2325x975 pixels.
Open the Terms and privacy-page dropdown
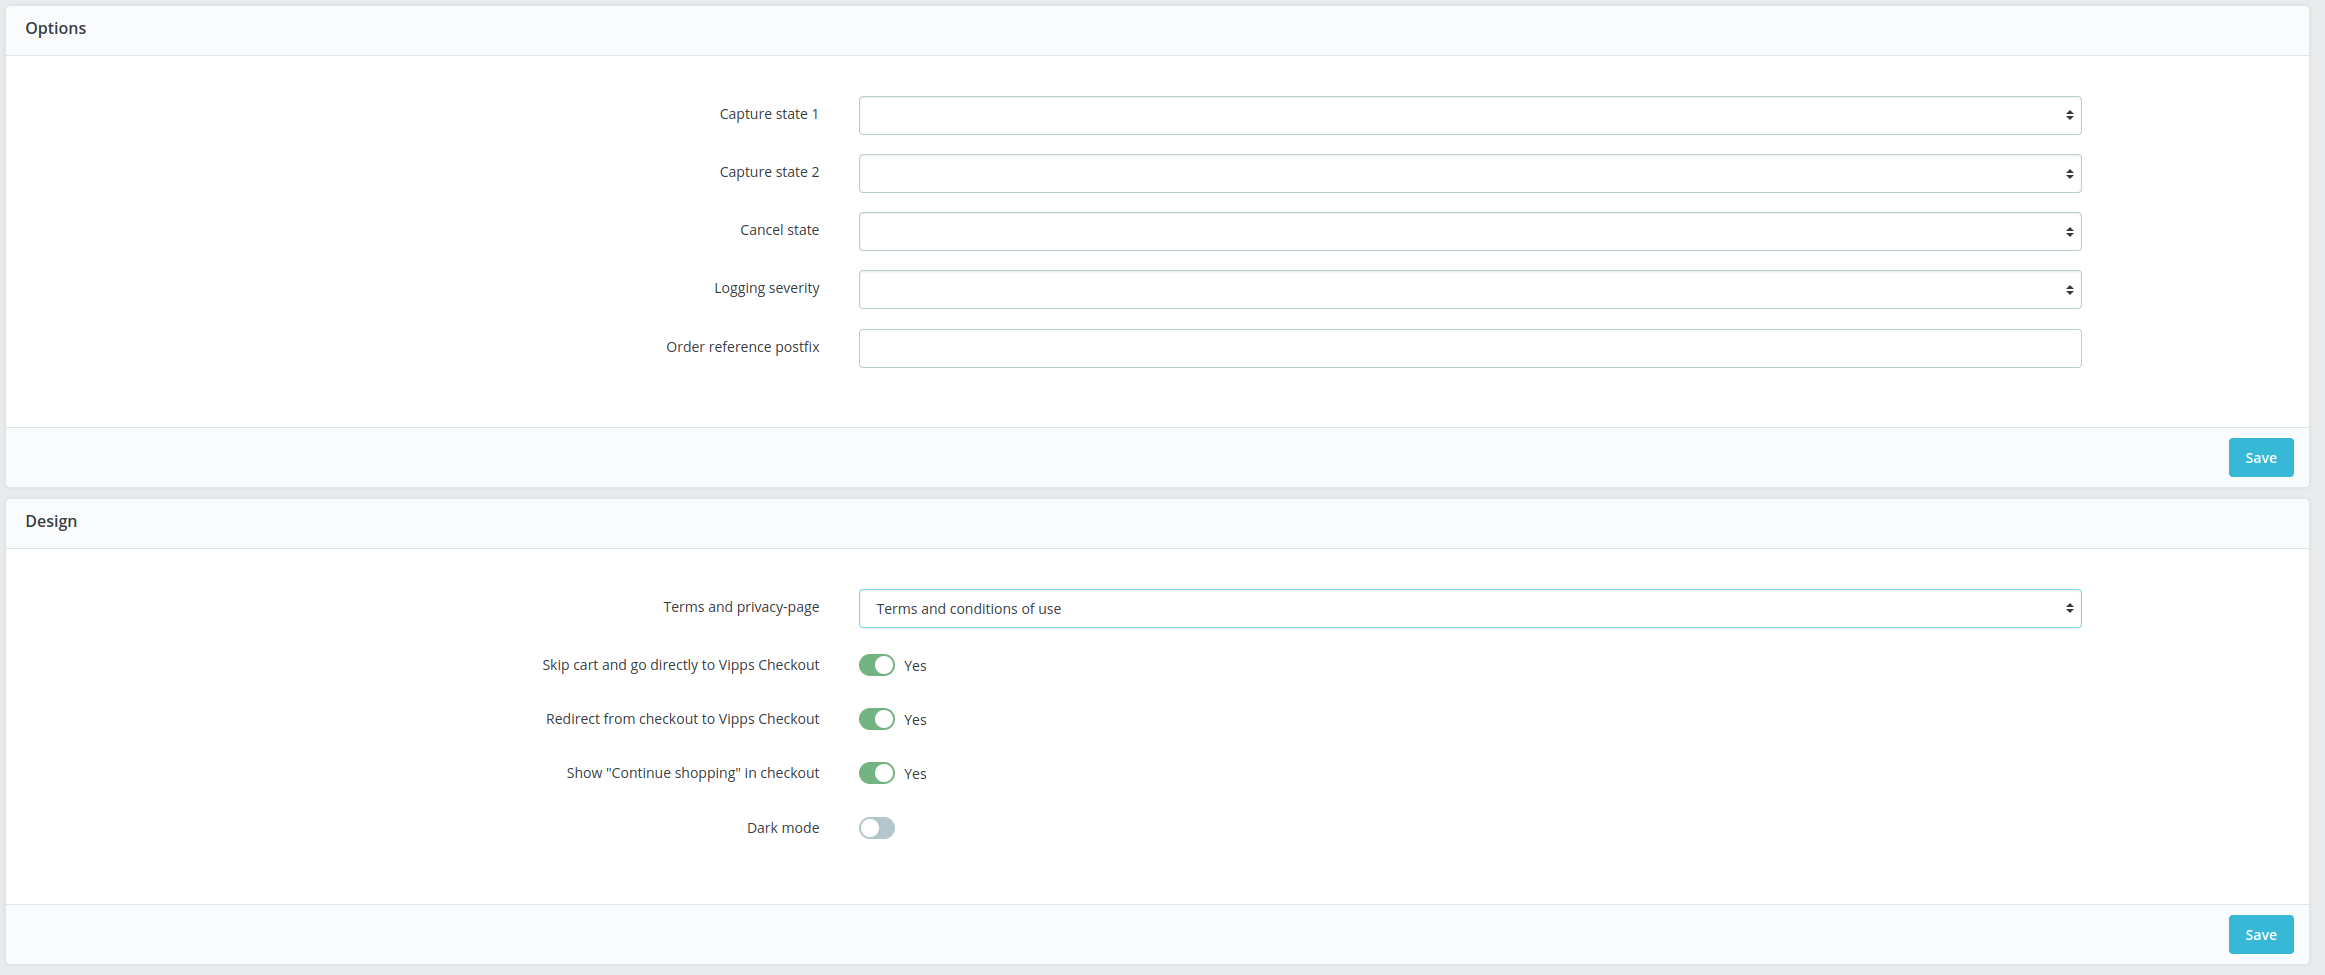click(x=1468, y=608)
